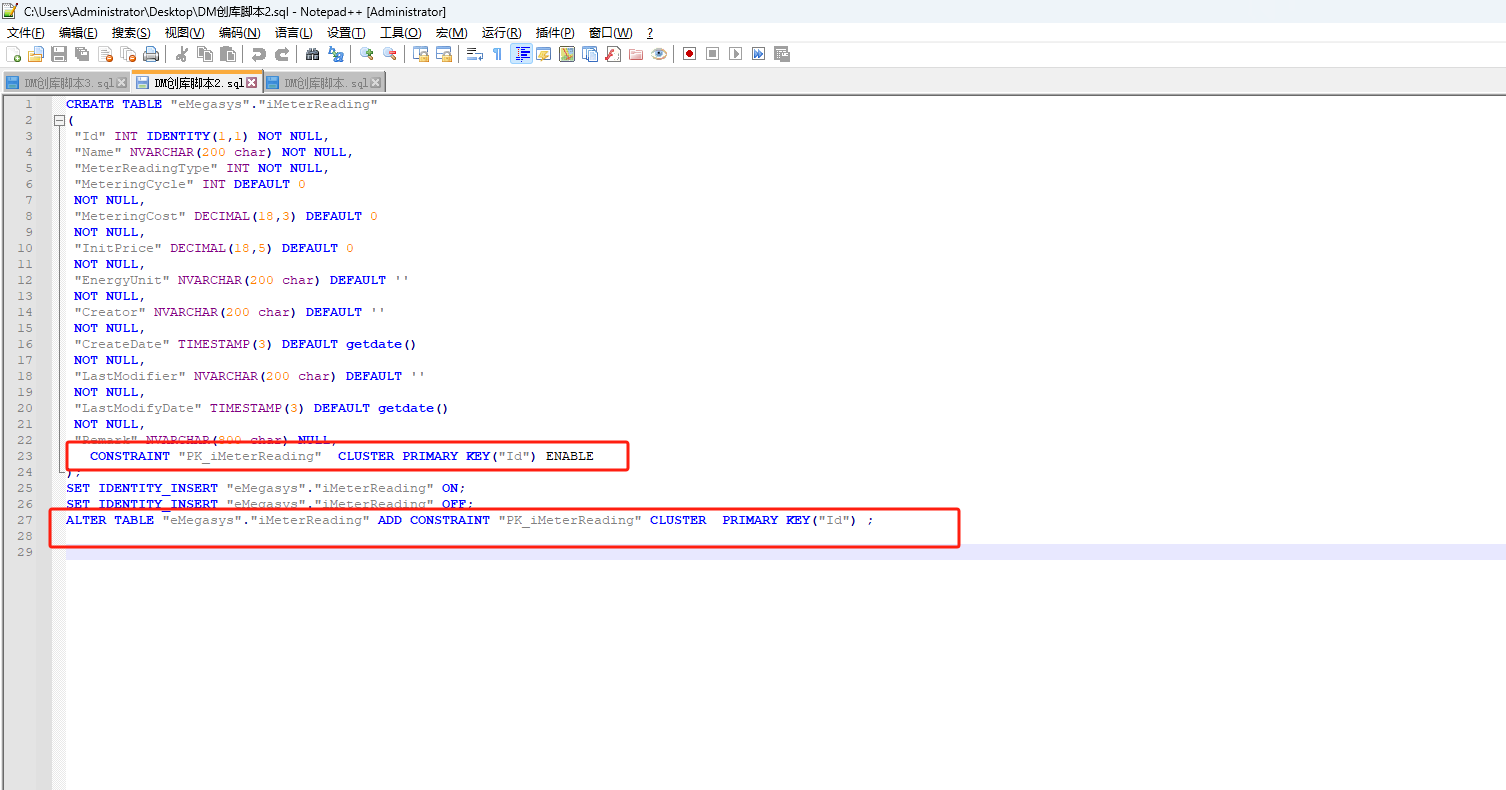Open the ? help menu
Image resolution: width=1506 pixels, height=790 pixels.
point(650,33)
